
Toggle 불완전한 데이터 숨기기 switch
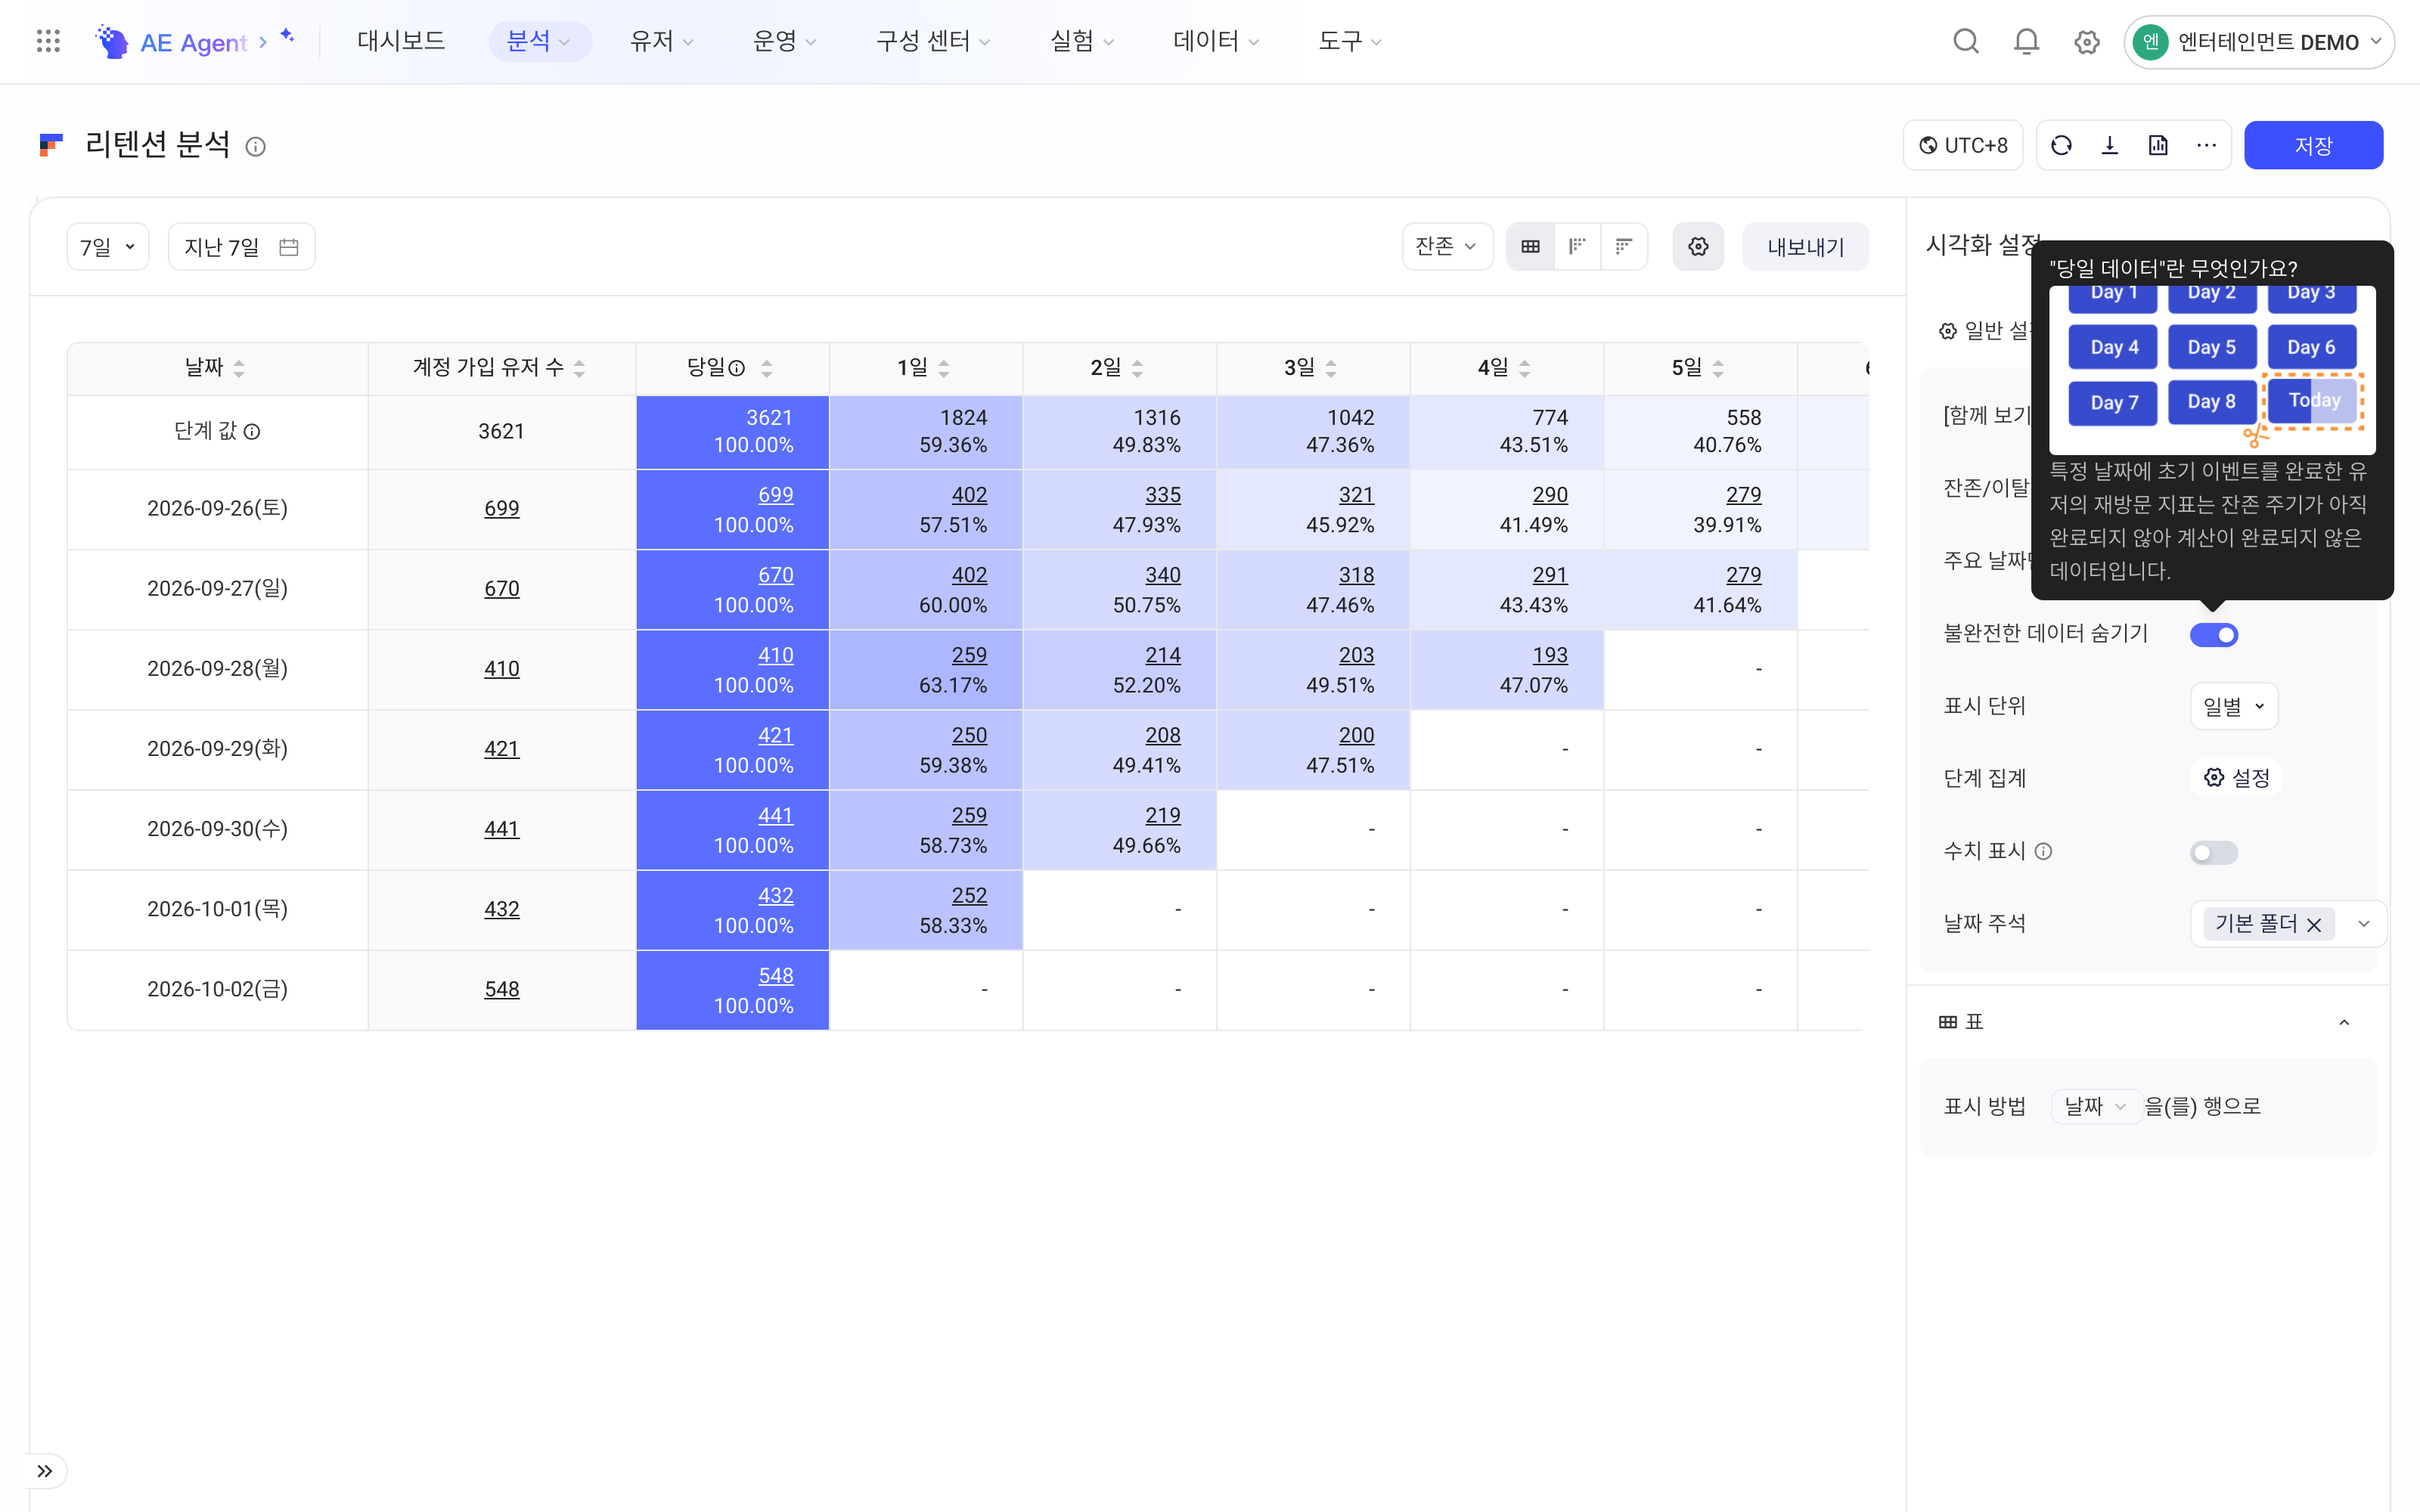pos(2214,635)
